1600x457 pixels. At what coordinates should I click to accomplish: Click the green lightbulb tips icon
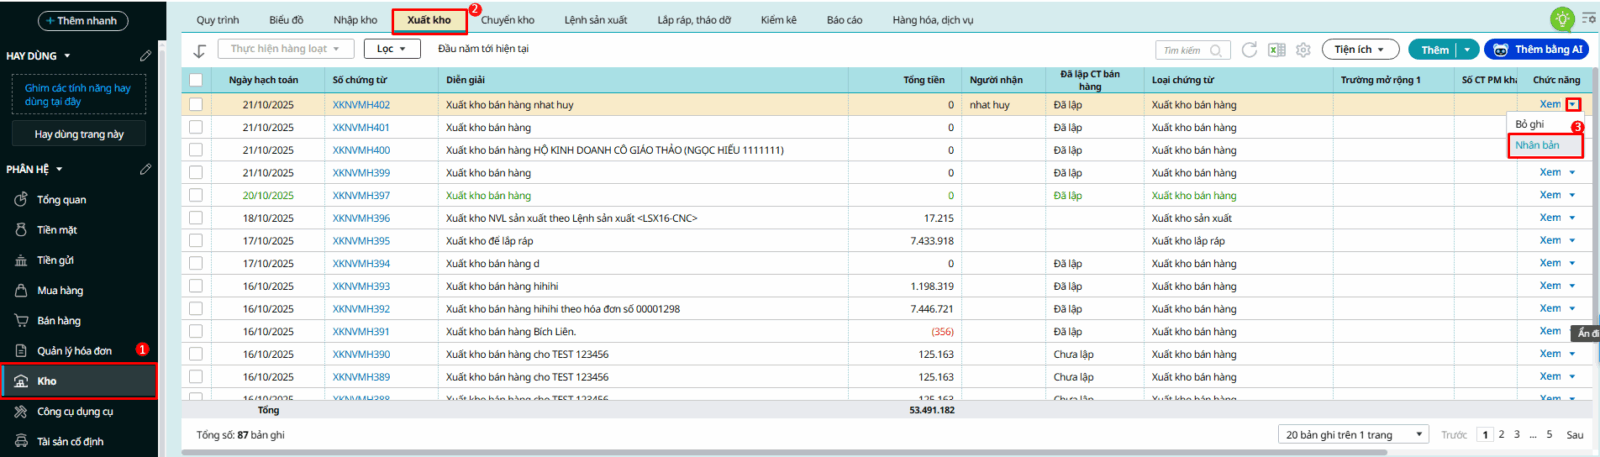(x=1561, y=19)
